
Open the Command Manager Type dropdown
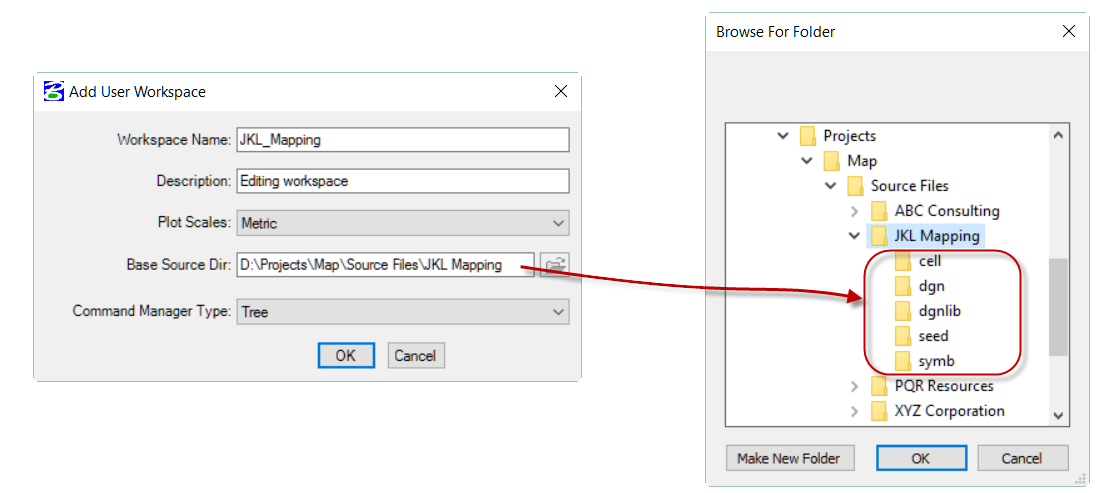pos(403,311)
